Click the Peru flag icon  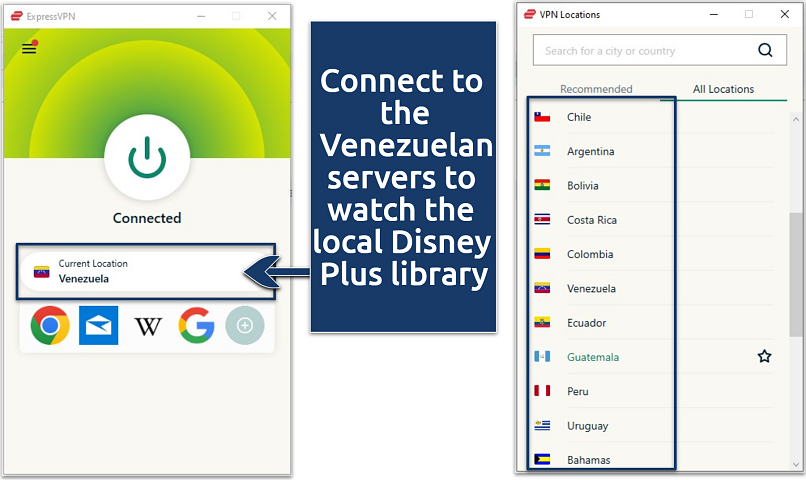point(542,391)
